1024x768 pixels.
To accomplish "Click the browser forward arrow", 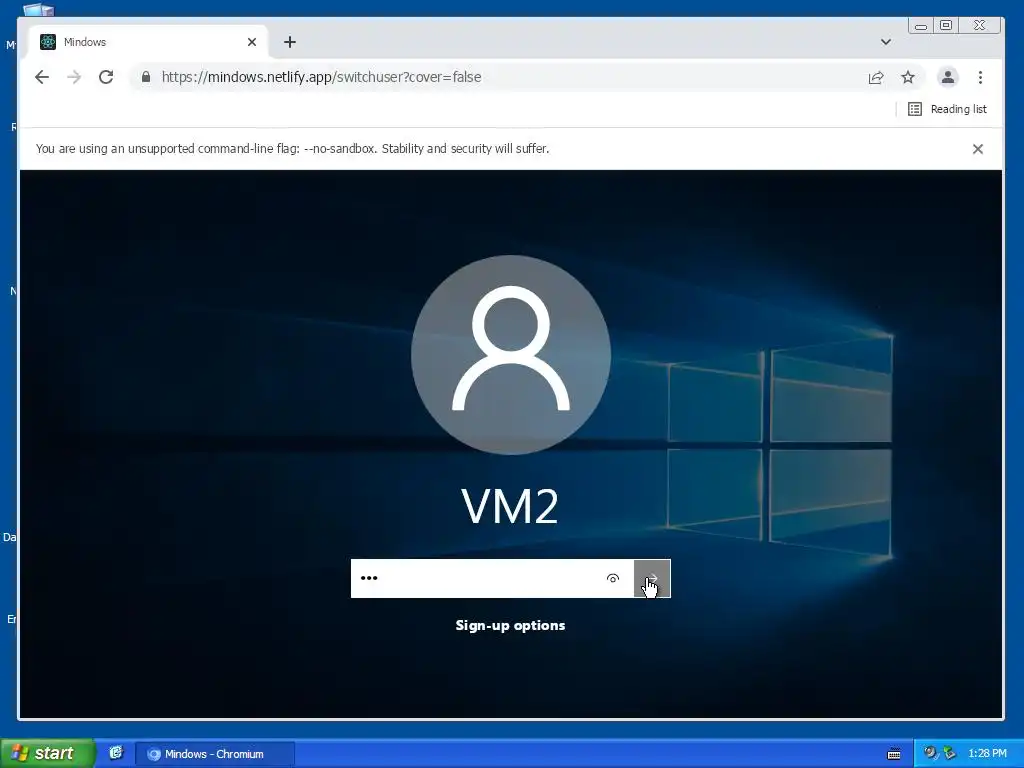I will (x=74, y=77).
